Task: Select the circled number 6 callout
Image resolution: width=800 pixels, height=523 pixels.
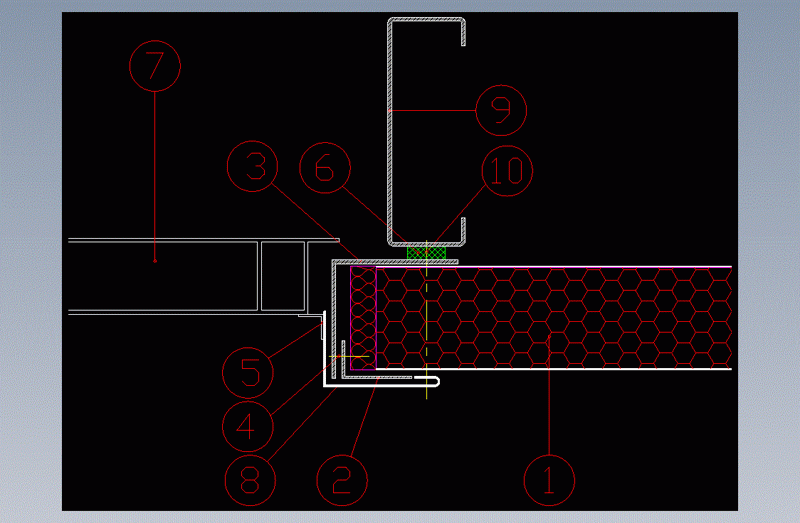Action: coord(325,168)
